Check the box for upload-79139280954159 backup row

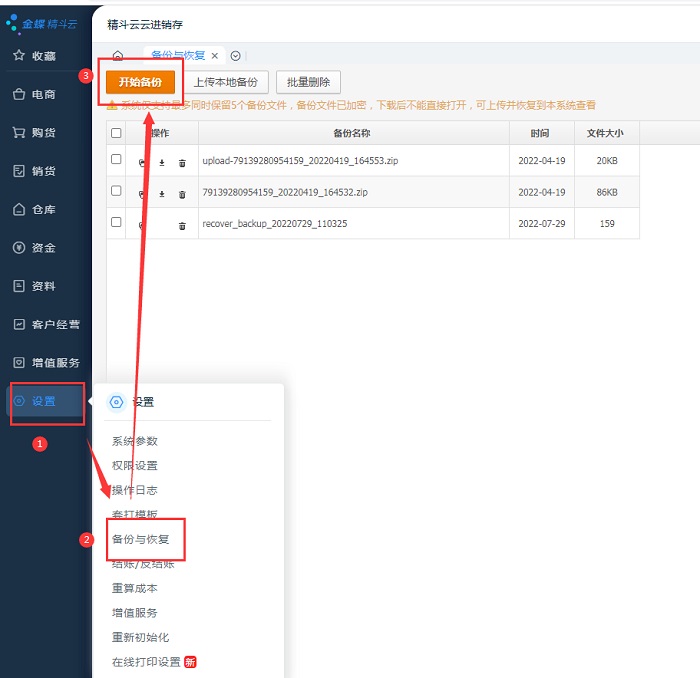click(116, 160)
